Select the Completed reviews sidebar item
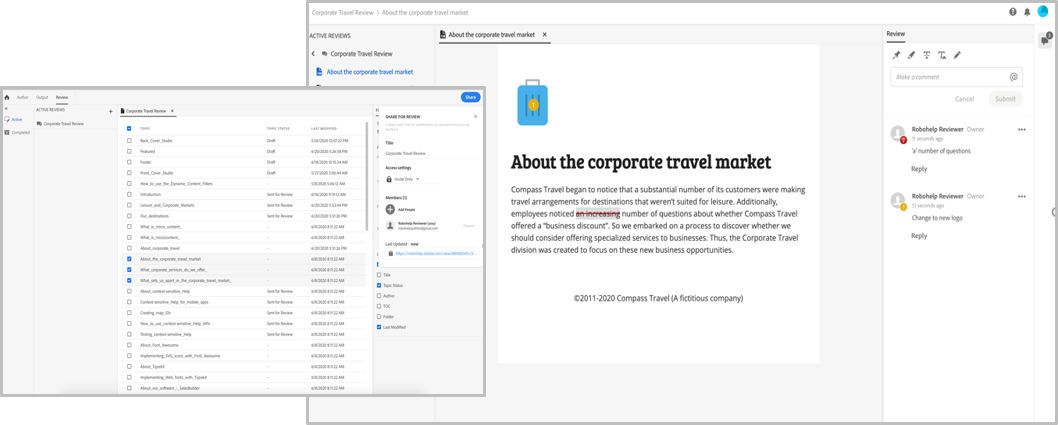Image resolution: width=1058 pixels, height=425 pixels. [x=17, y=132]
